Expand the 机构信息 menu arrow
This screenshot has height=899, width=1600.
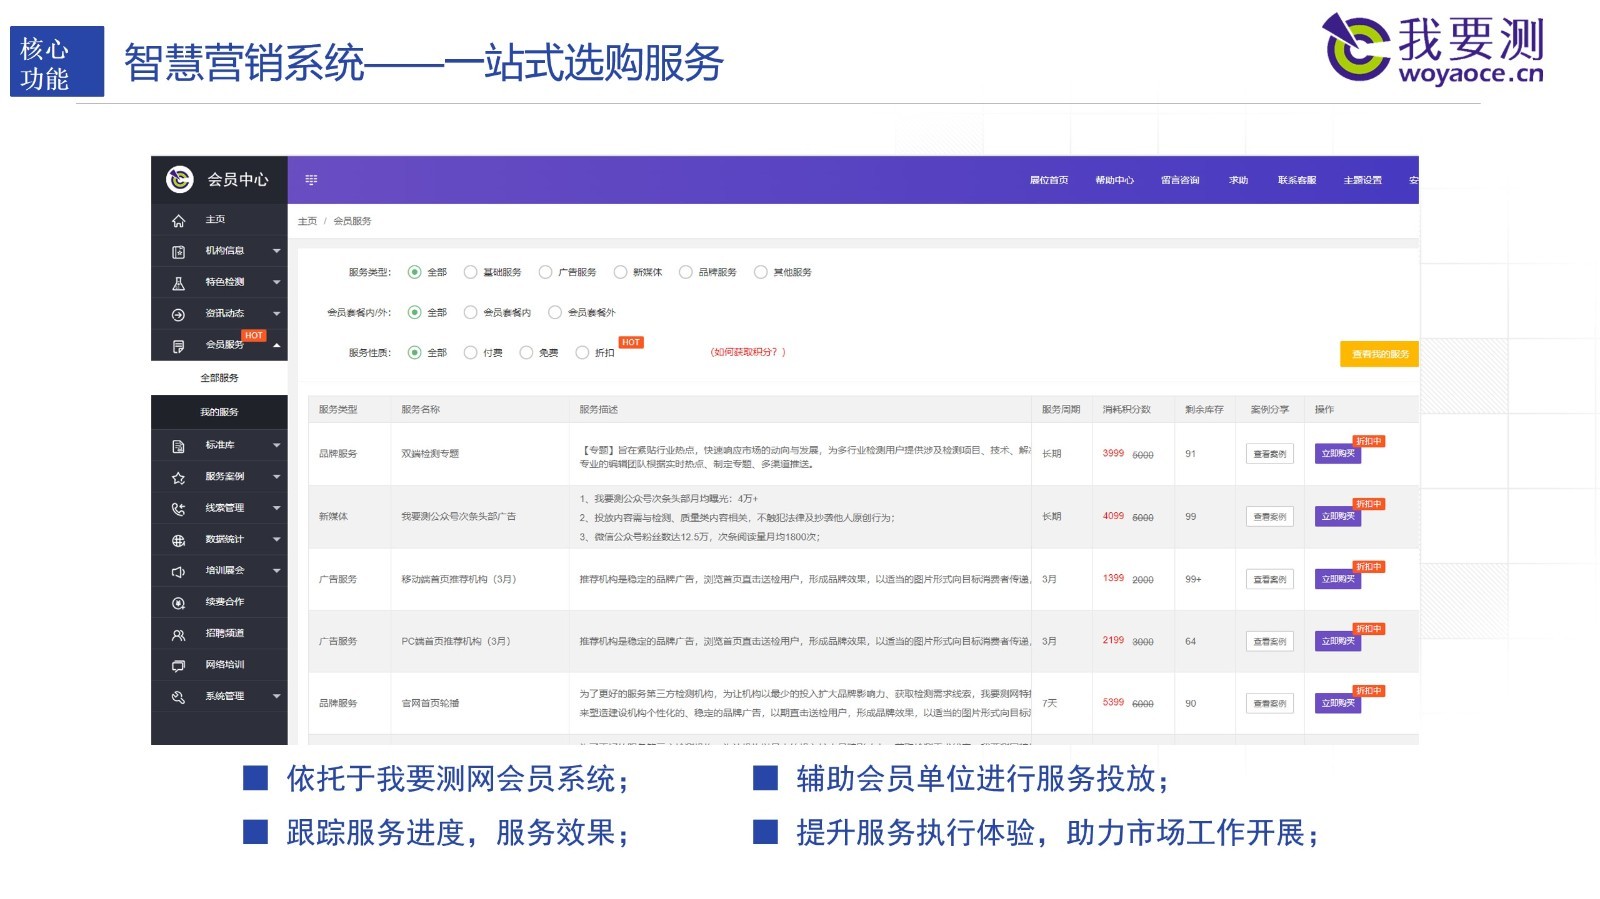click(x=277, y=251)
